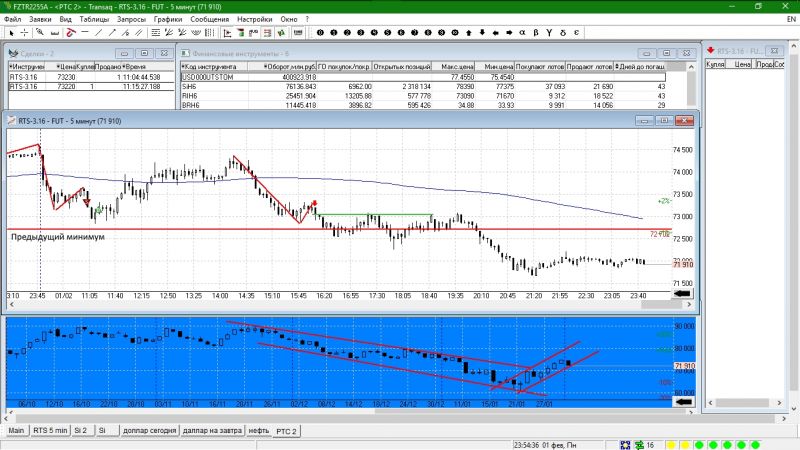Screen dimensions: 800x450
Task: Open the Таблицы menu
Action: coord(94,19)
